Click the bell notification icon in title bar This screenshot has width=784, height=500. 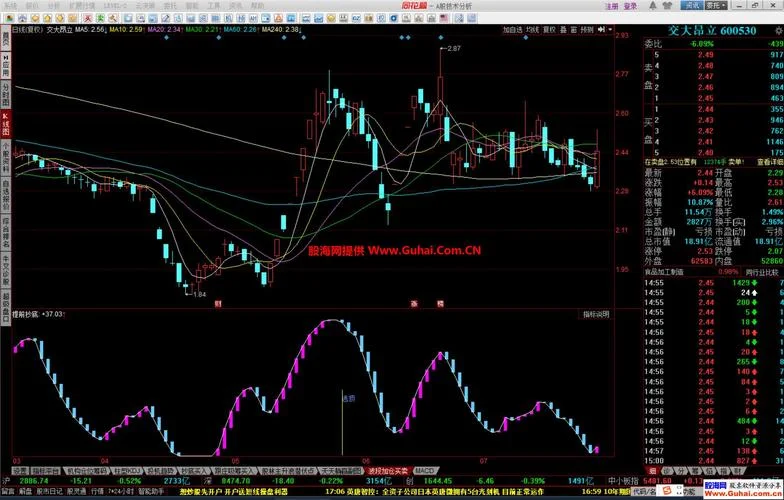[x=653, y=6]
